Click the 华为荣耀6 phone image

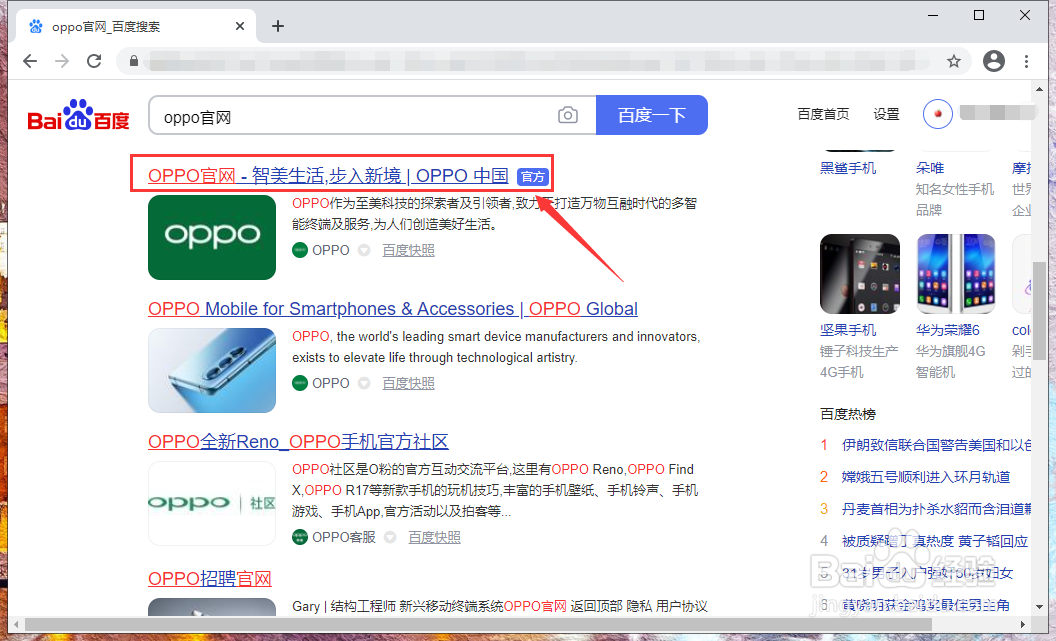coord(956,274)
